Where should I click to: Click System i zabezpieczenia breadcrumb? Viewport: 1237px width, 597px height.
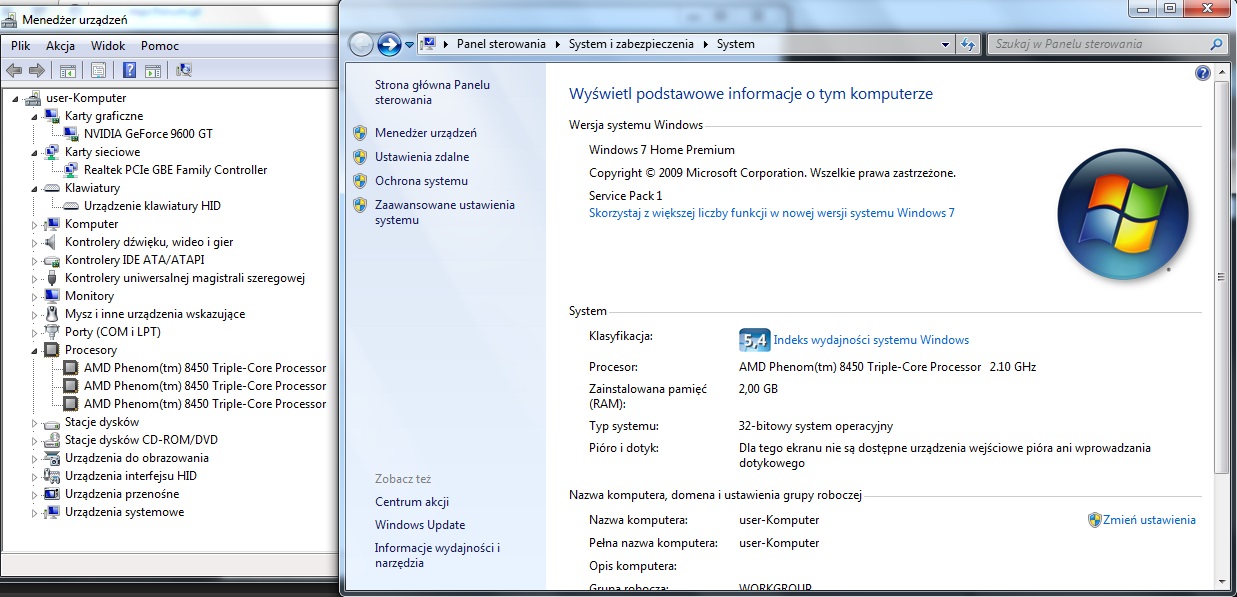point(632,44)
